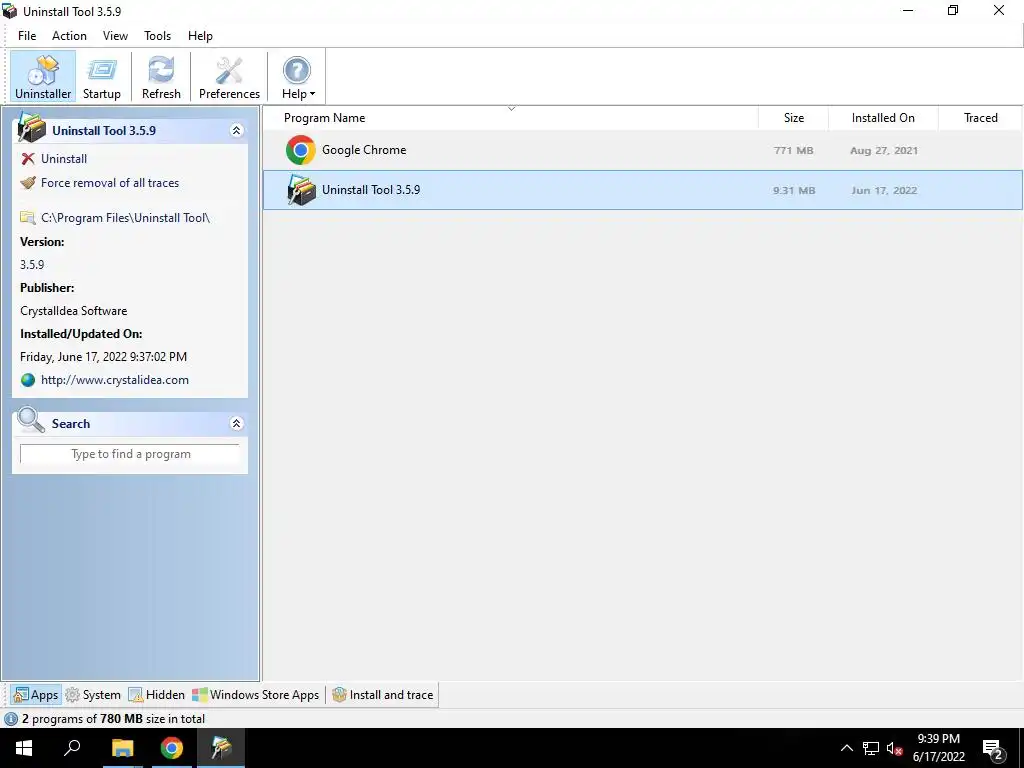Open http://www.crystalidea.com link
Screen dimensions: 1024x768
tap(115, 380)
